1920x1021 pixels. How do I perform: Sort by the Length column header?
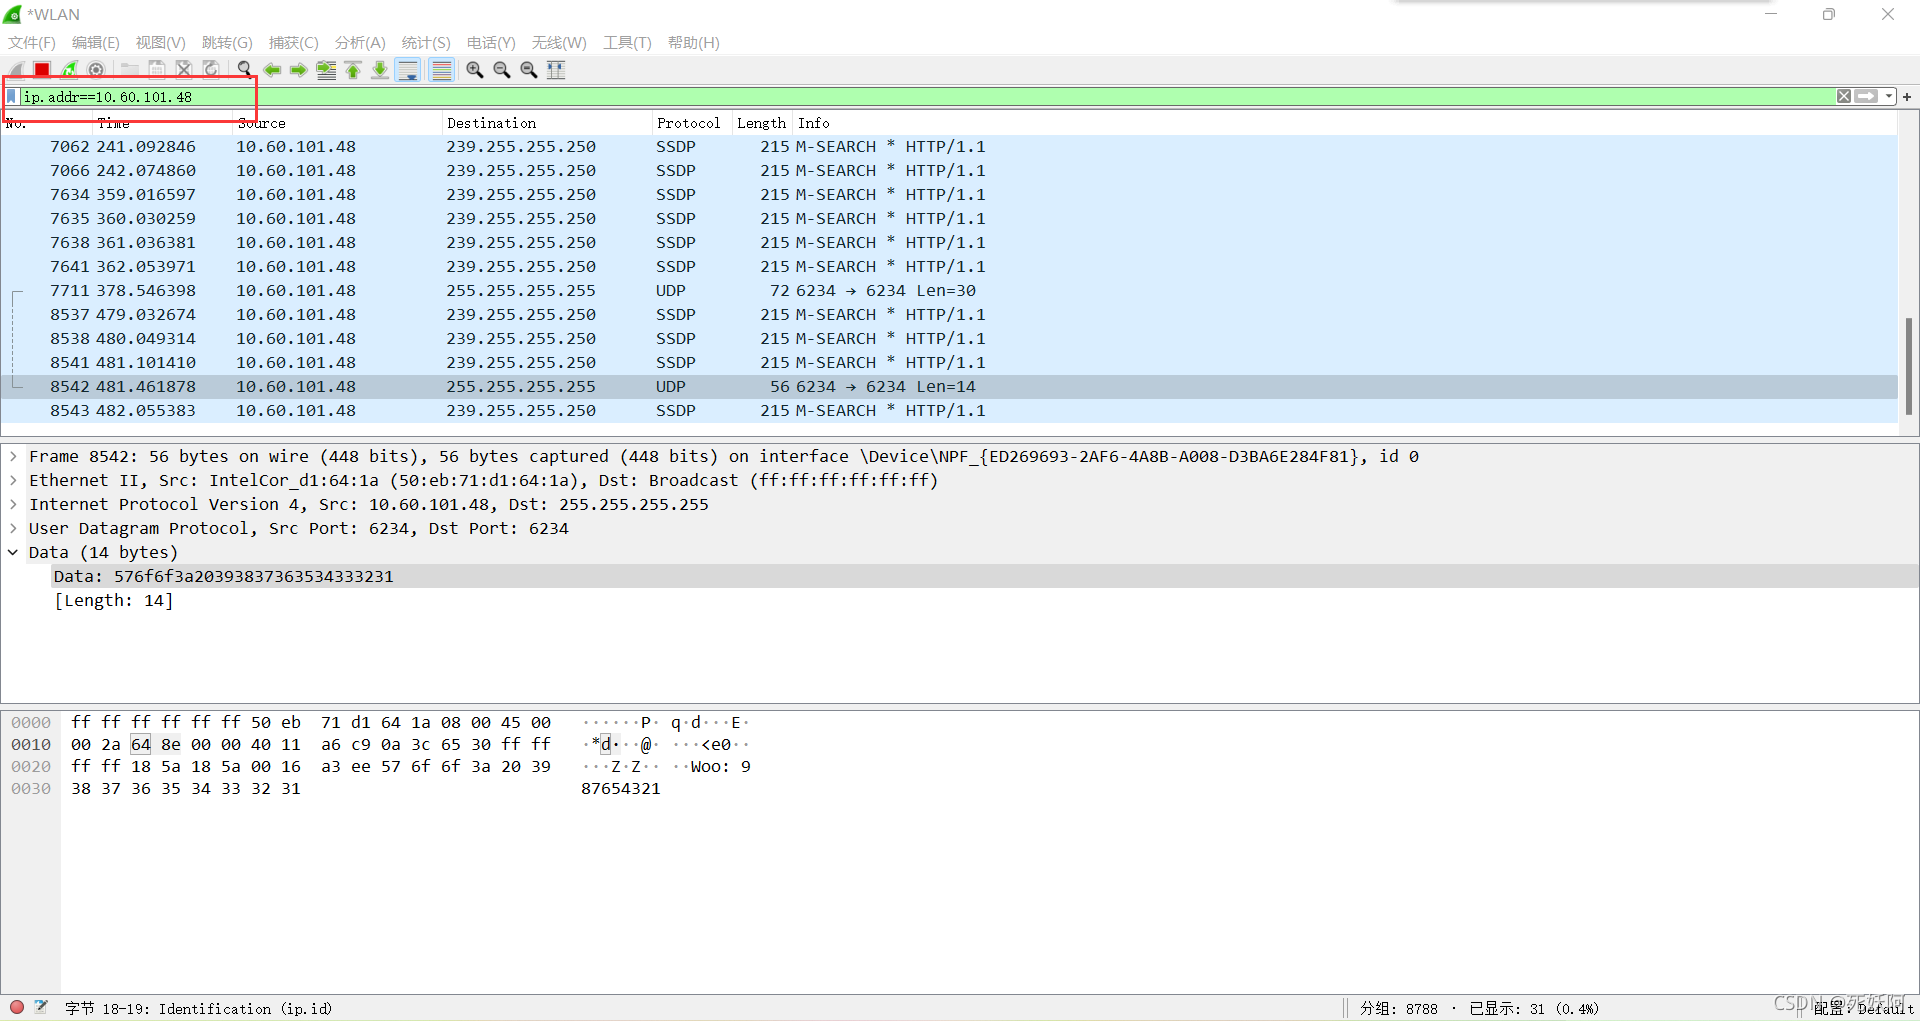[762, 123]
